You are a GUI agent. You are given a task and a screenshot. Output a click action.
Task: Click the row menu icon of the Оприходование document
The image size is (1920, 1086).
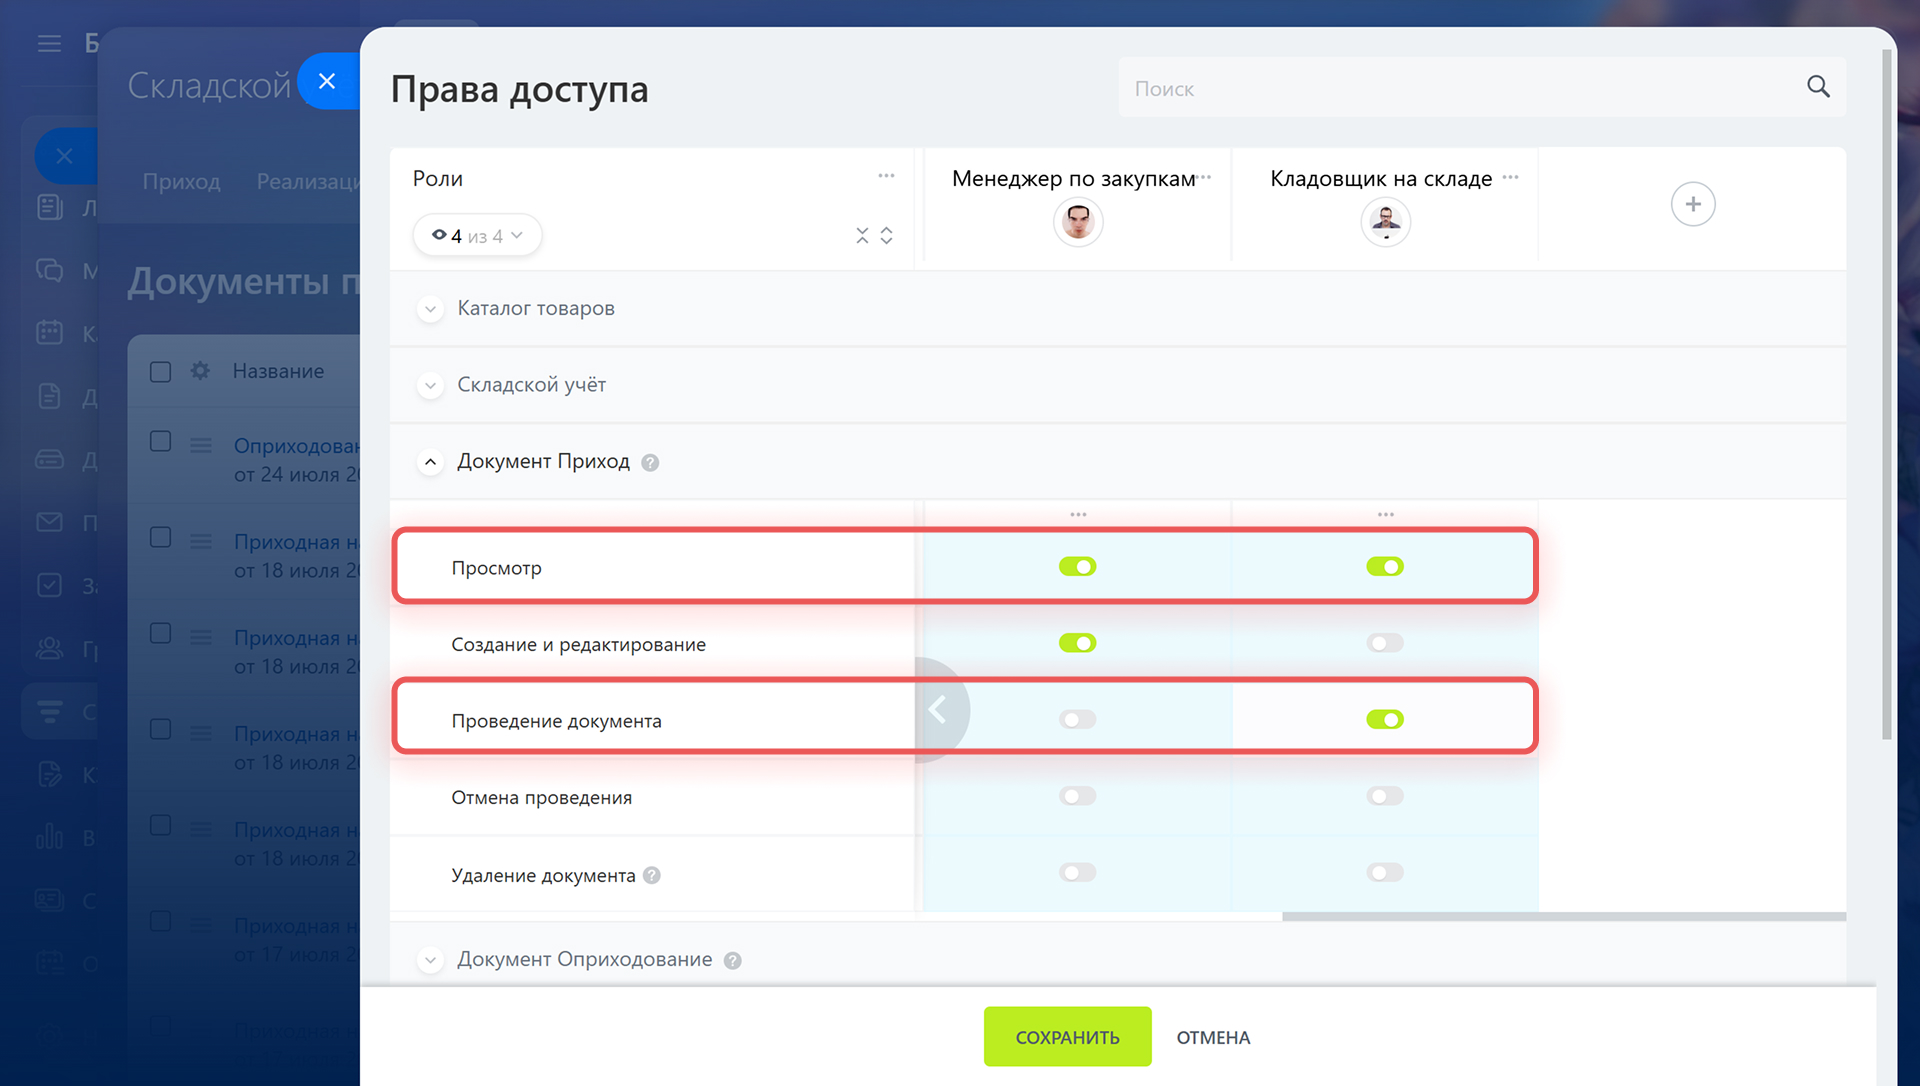click(201, 445)
